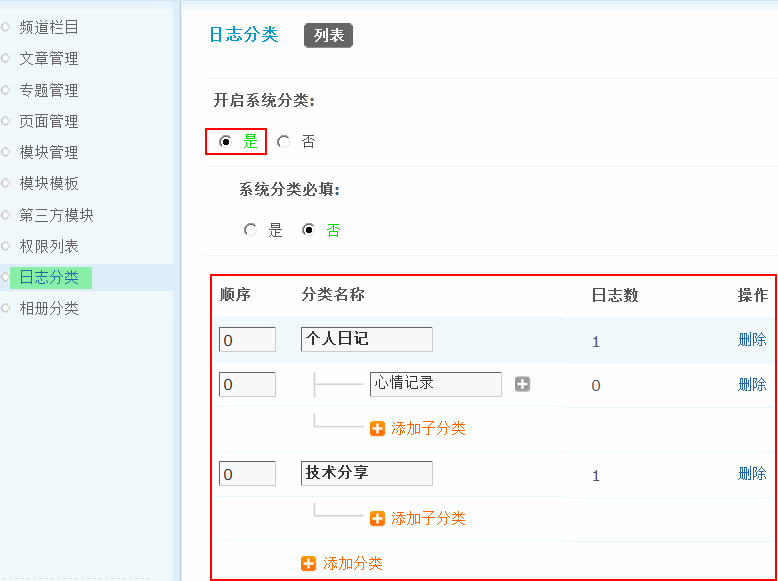Click the gray plus icon beside 心情记录
The width and height of the screenshot is (778, 581).
[522, 384]
